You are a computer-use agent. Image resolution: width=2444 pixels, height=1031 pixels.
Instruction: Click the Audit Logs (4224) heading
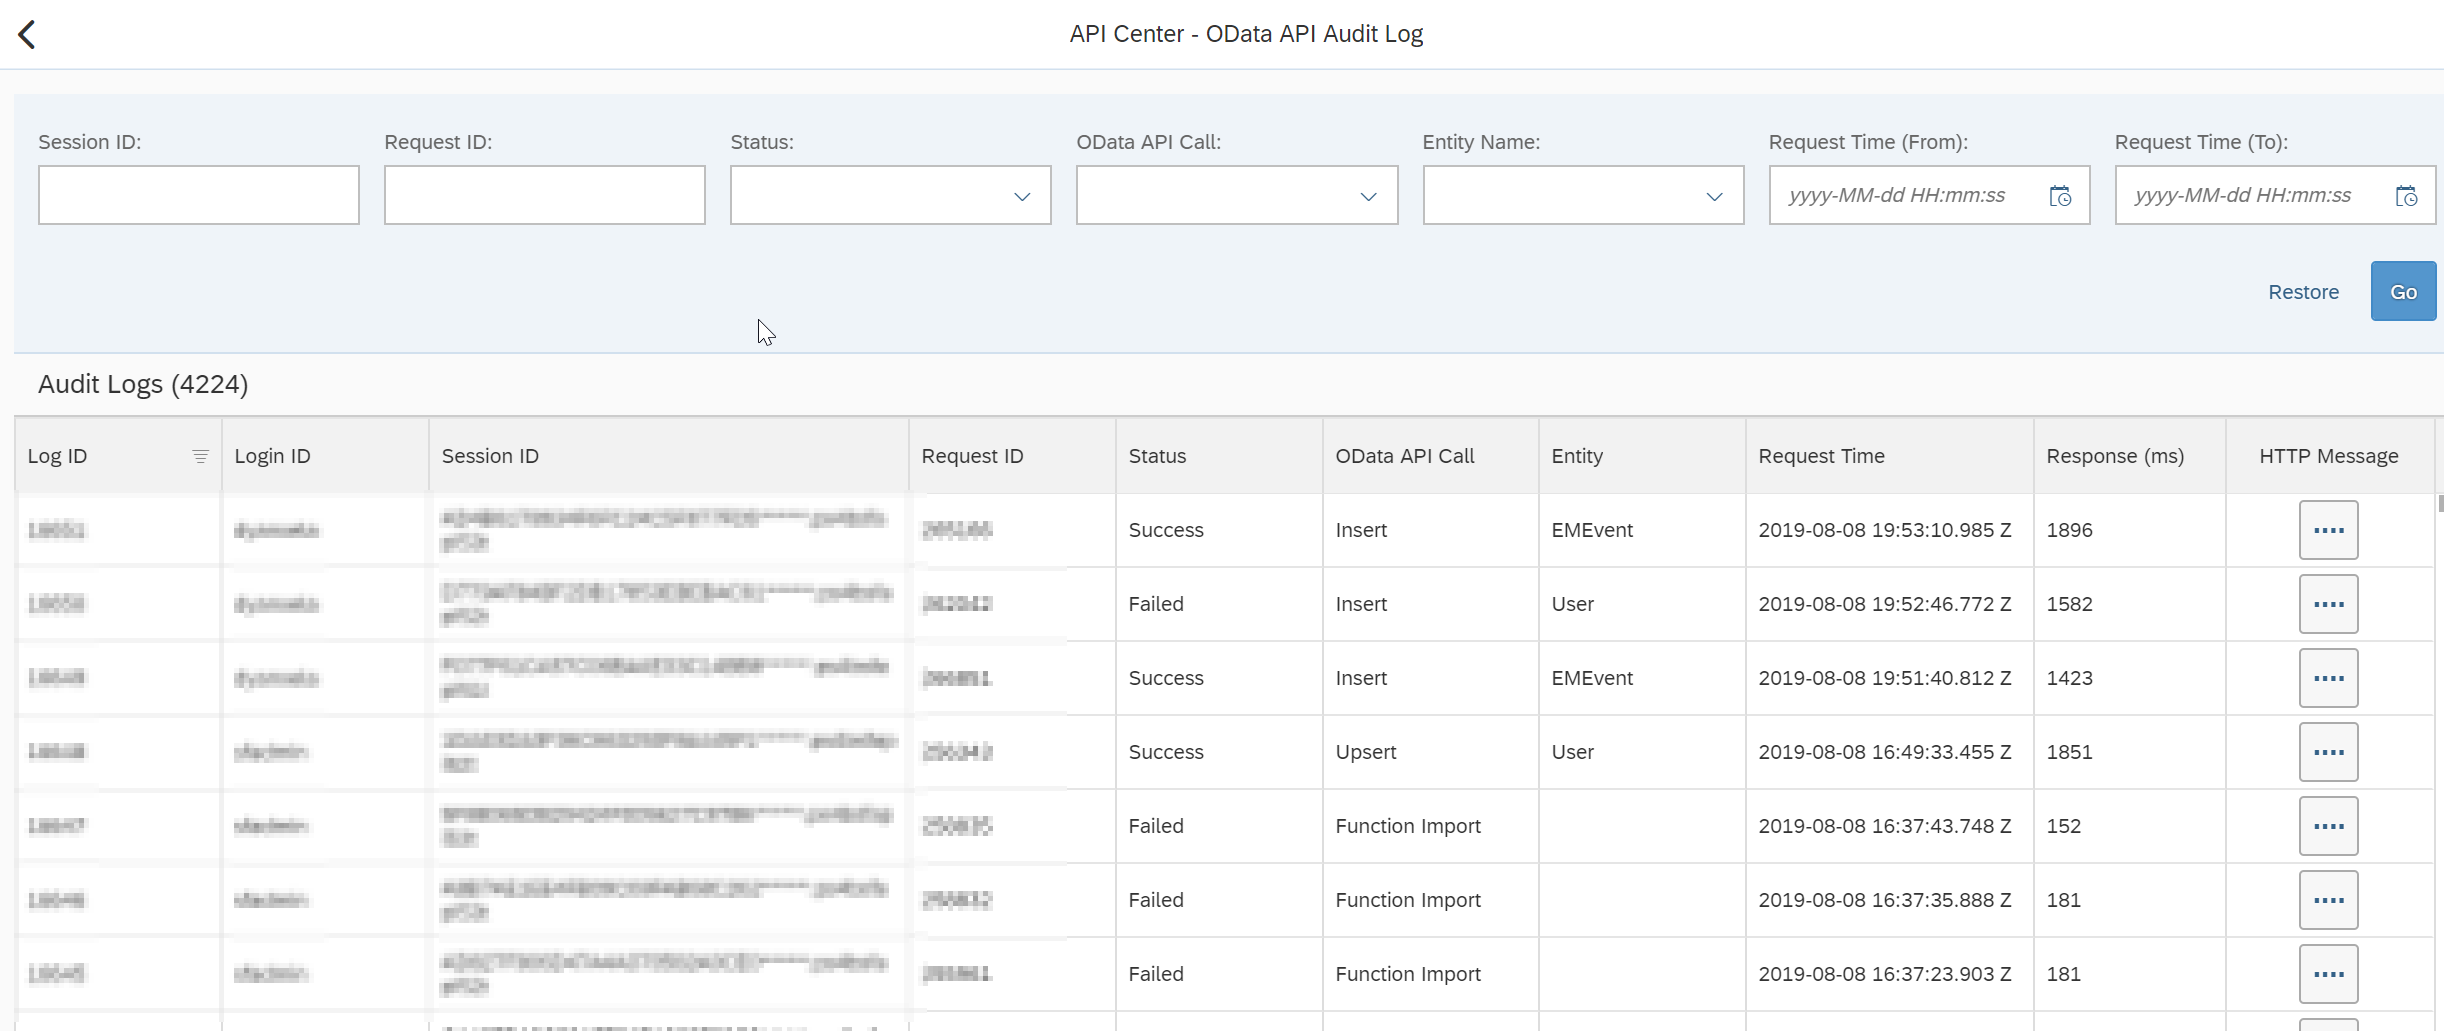point(143,384)
